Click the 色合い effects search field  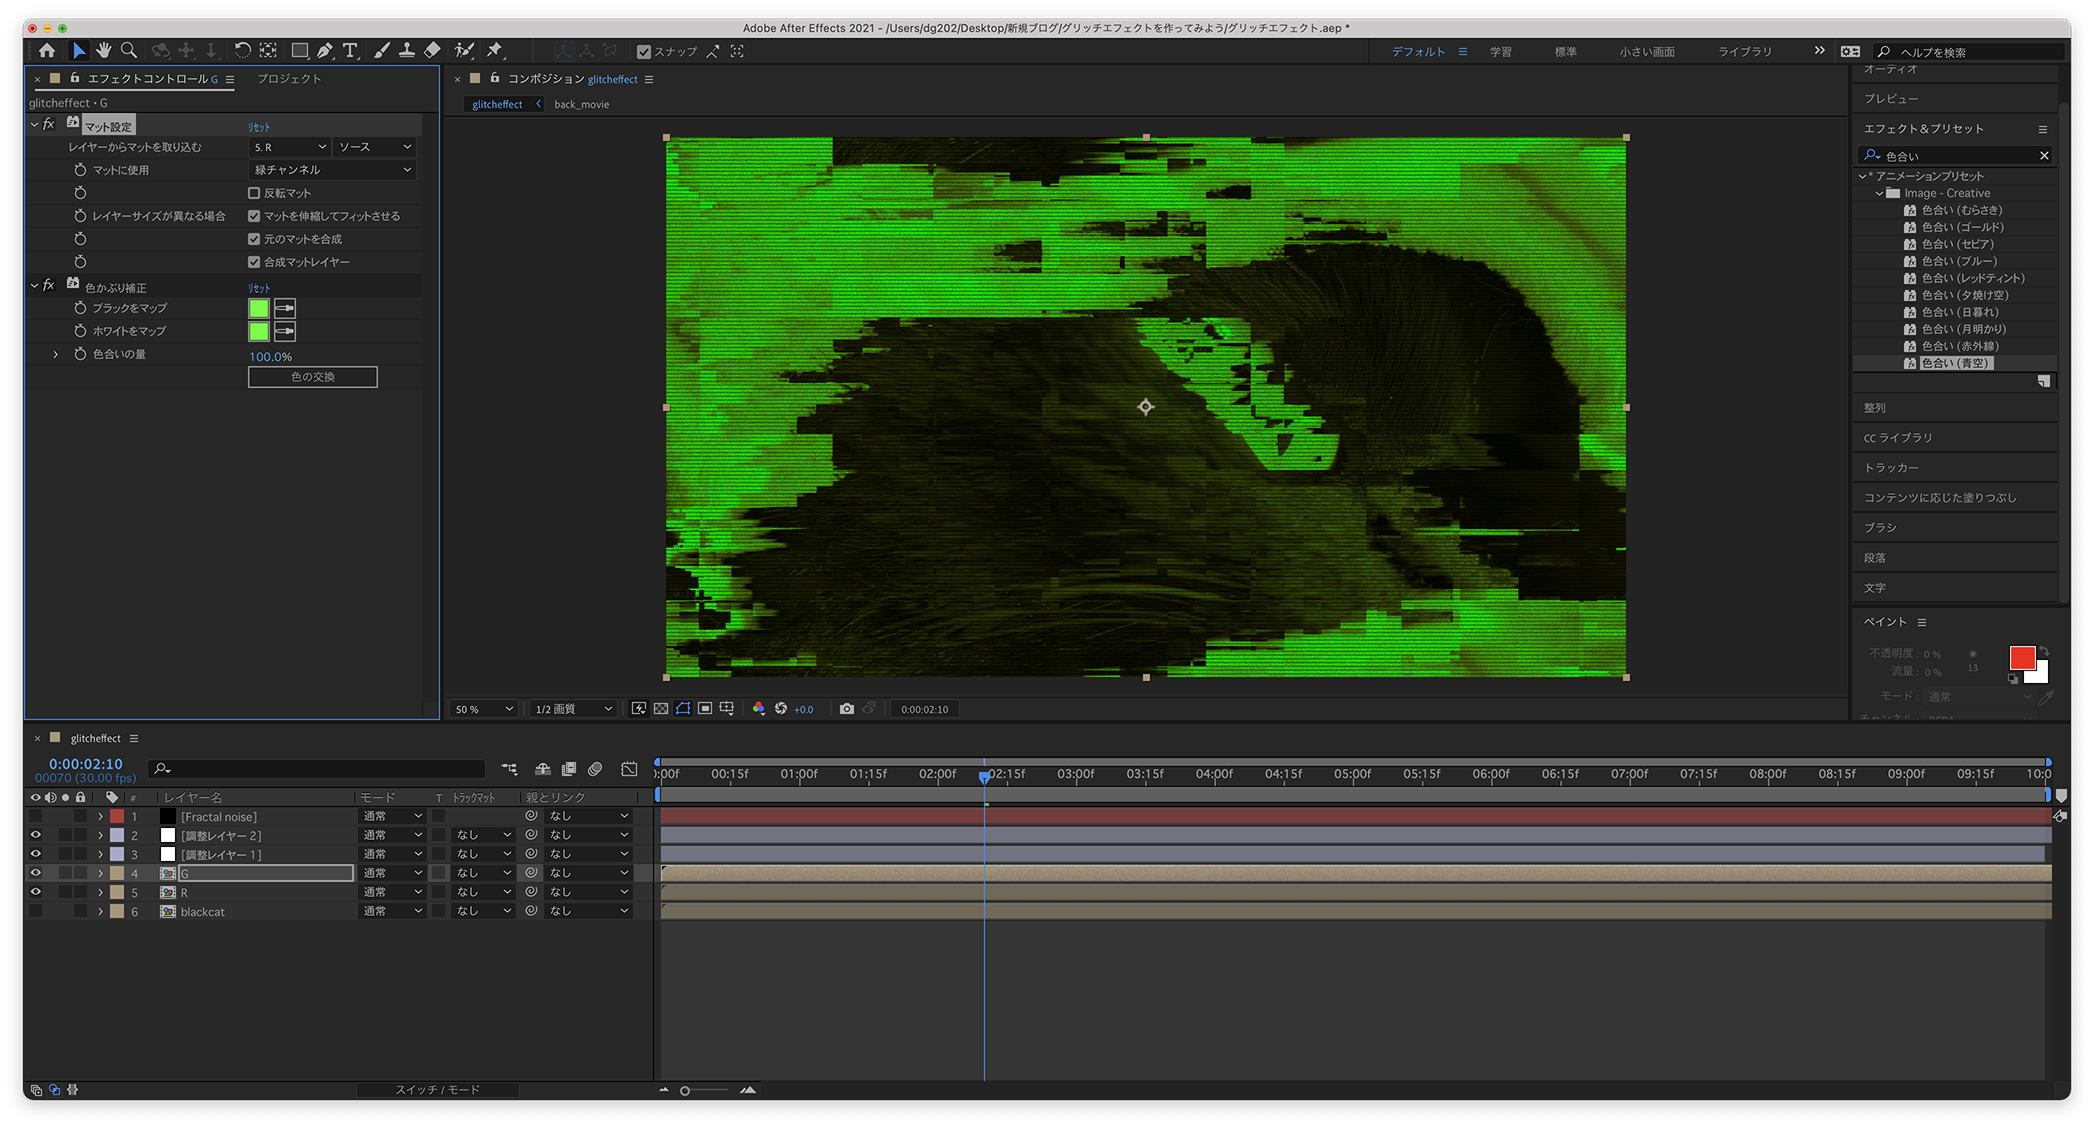coord(1956,156)
